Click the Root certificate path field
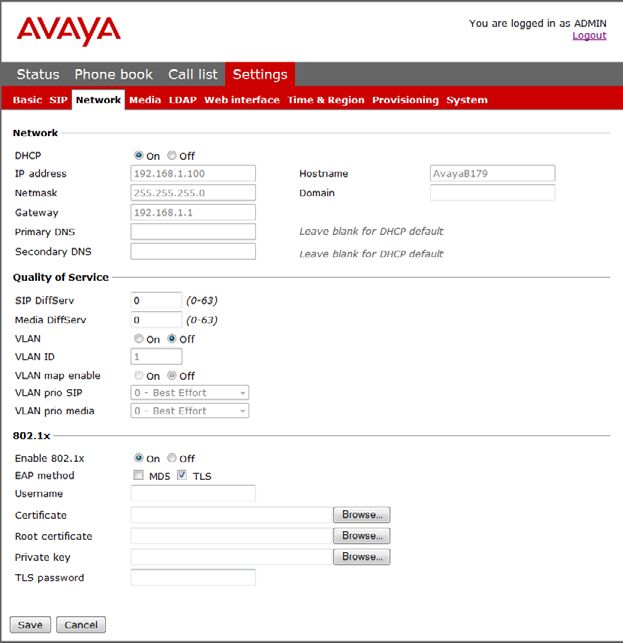 coord(231,536)
